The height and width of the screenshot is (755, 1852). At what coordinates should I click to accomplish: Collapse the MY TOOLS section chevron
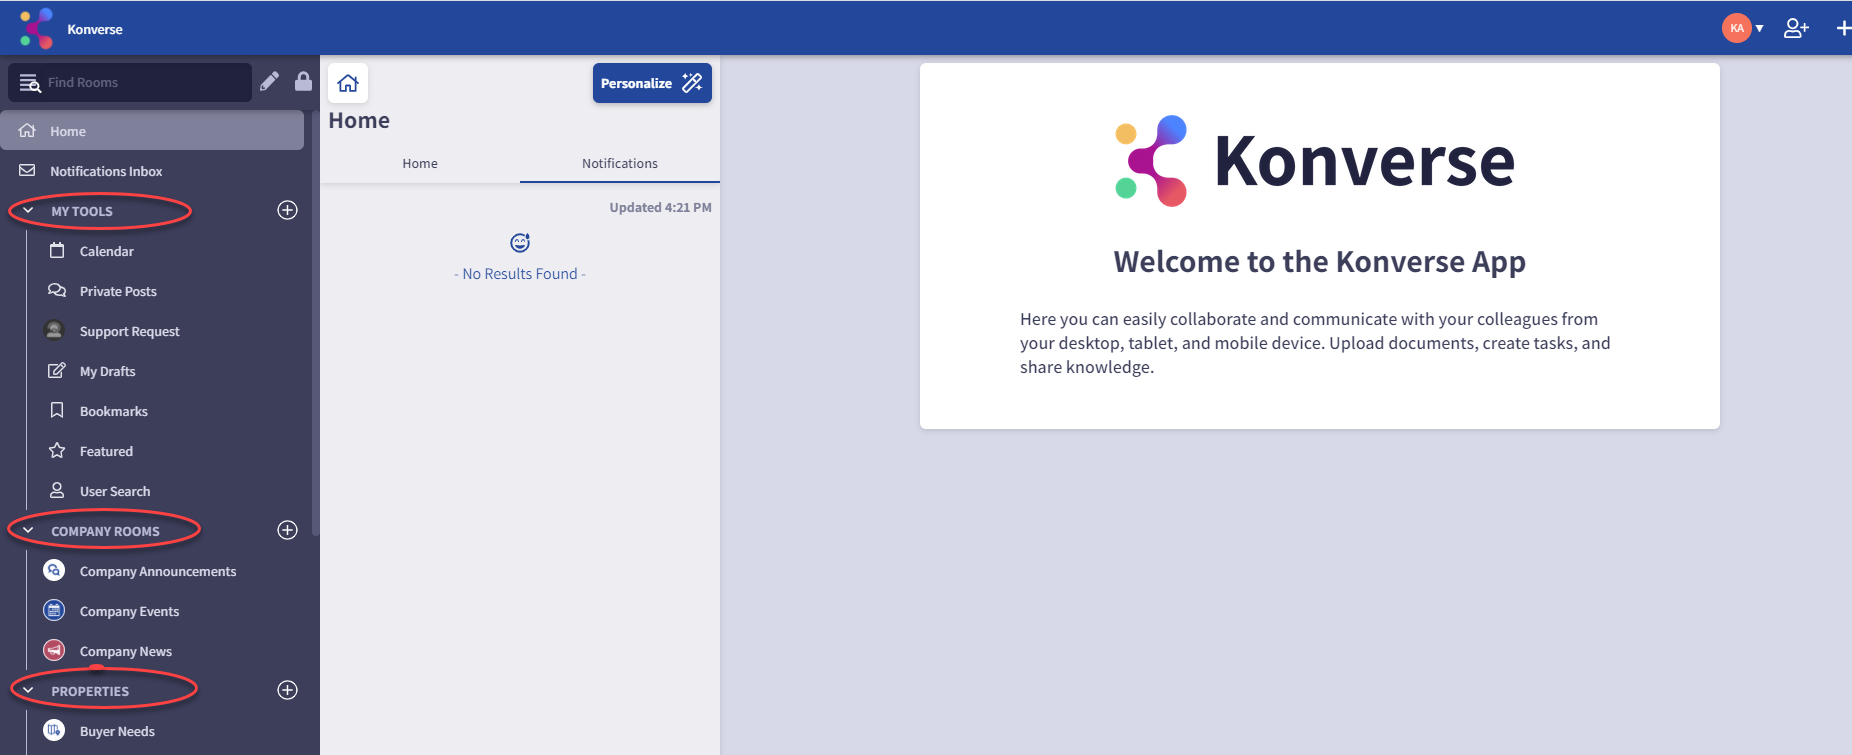(x=28, y=211)
